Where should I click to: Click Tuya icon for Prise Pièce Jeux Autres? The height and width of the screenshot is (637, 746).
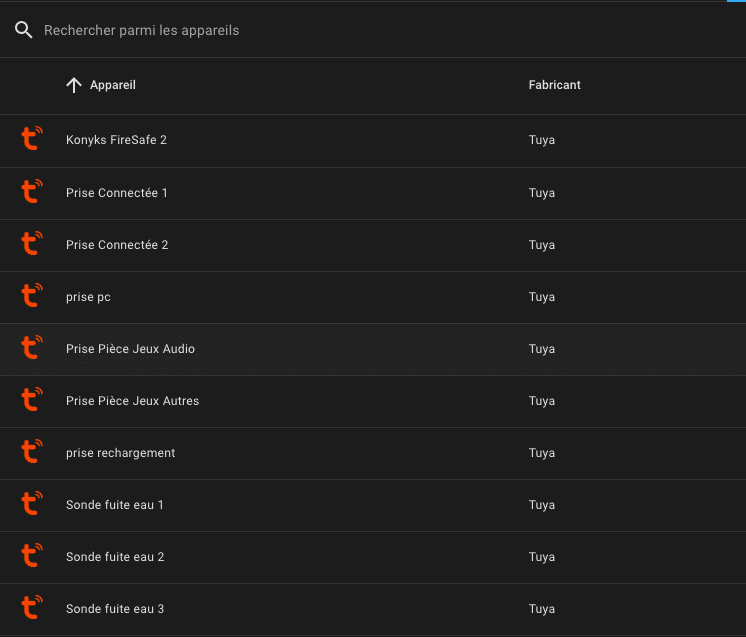pyautogui.click(x=32, y=400)
